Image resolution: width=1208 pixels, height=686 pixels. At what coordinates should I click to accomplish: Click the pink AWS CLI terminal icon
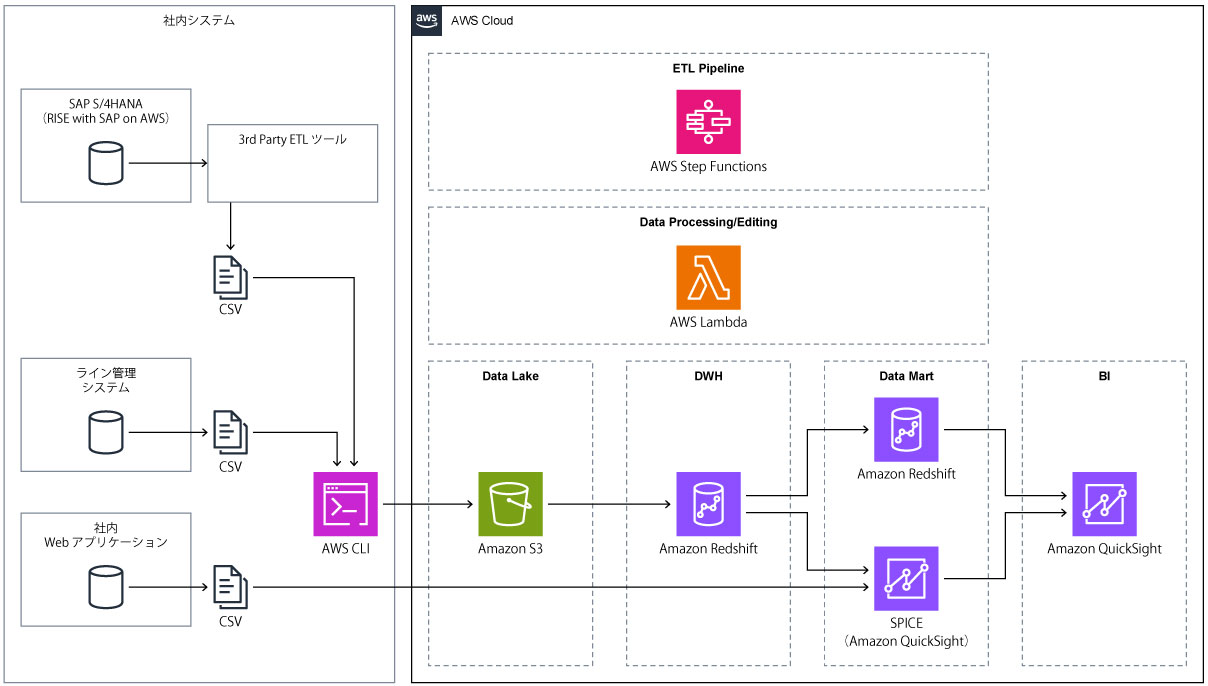345,504
